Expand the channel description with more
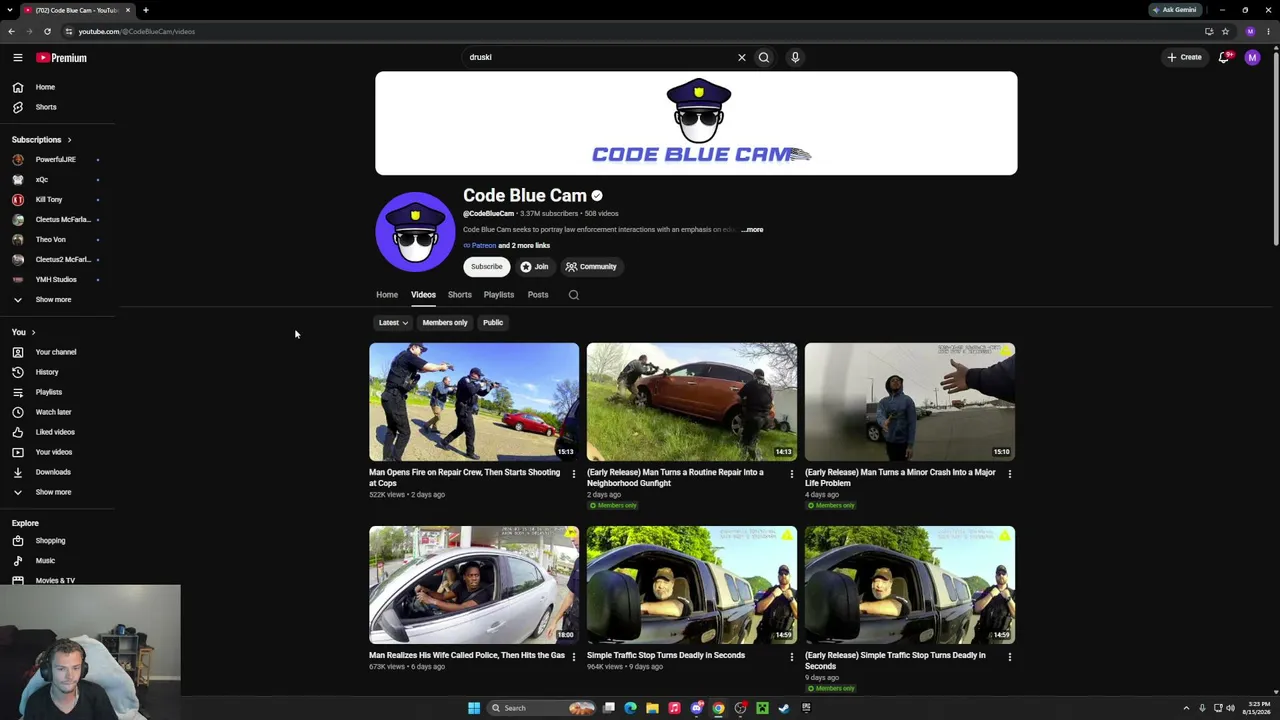The image size is (1280, 720). (x=754, y=230)
